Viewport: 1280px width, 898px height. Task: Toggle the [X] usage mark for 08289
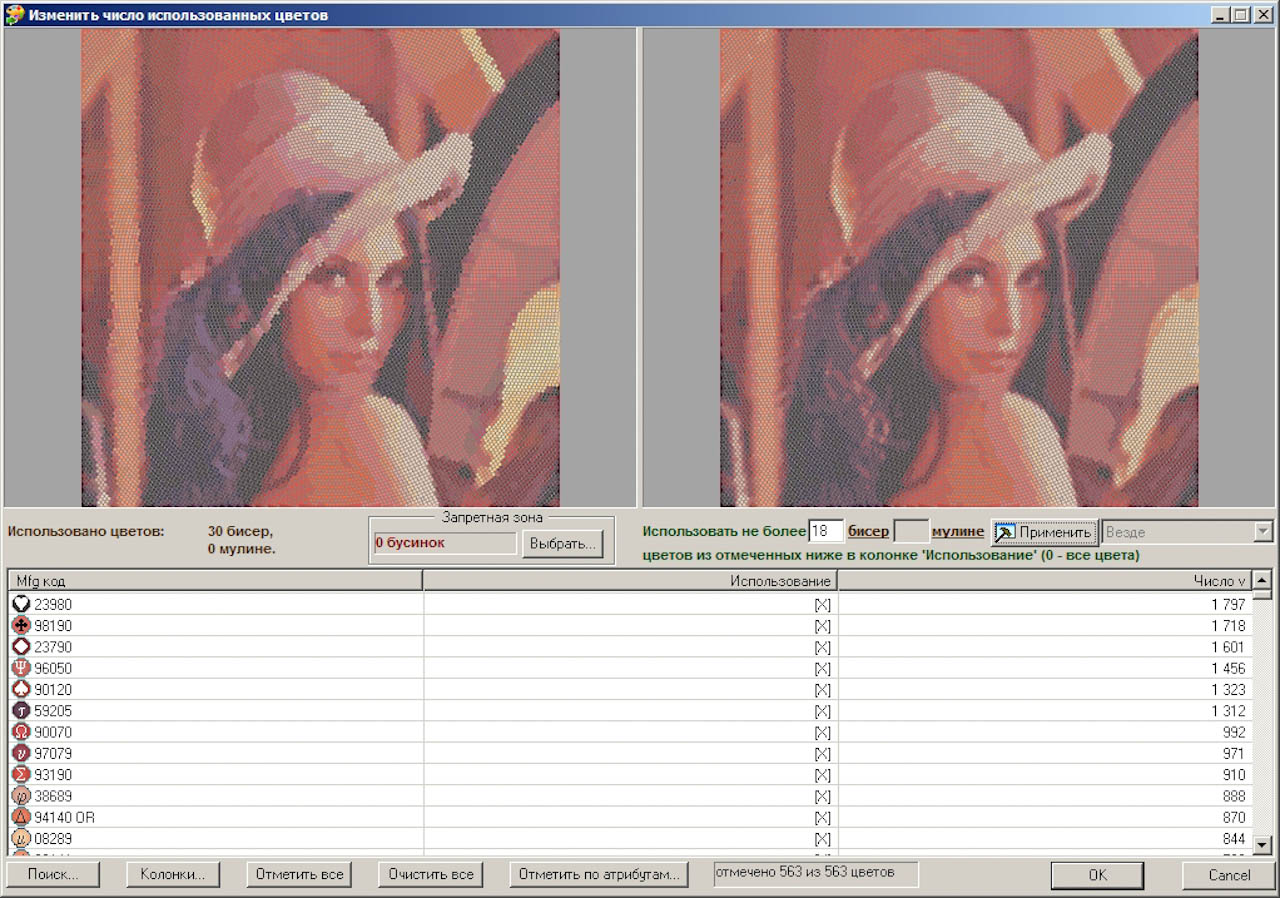point(822,840)
